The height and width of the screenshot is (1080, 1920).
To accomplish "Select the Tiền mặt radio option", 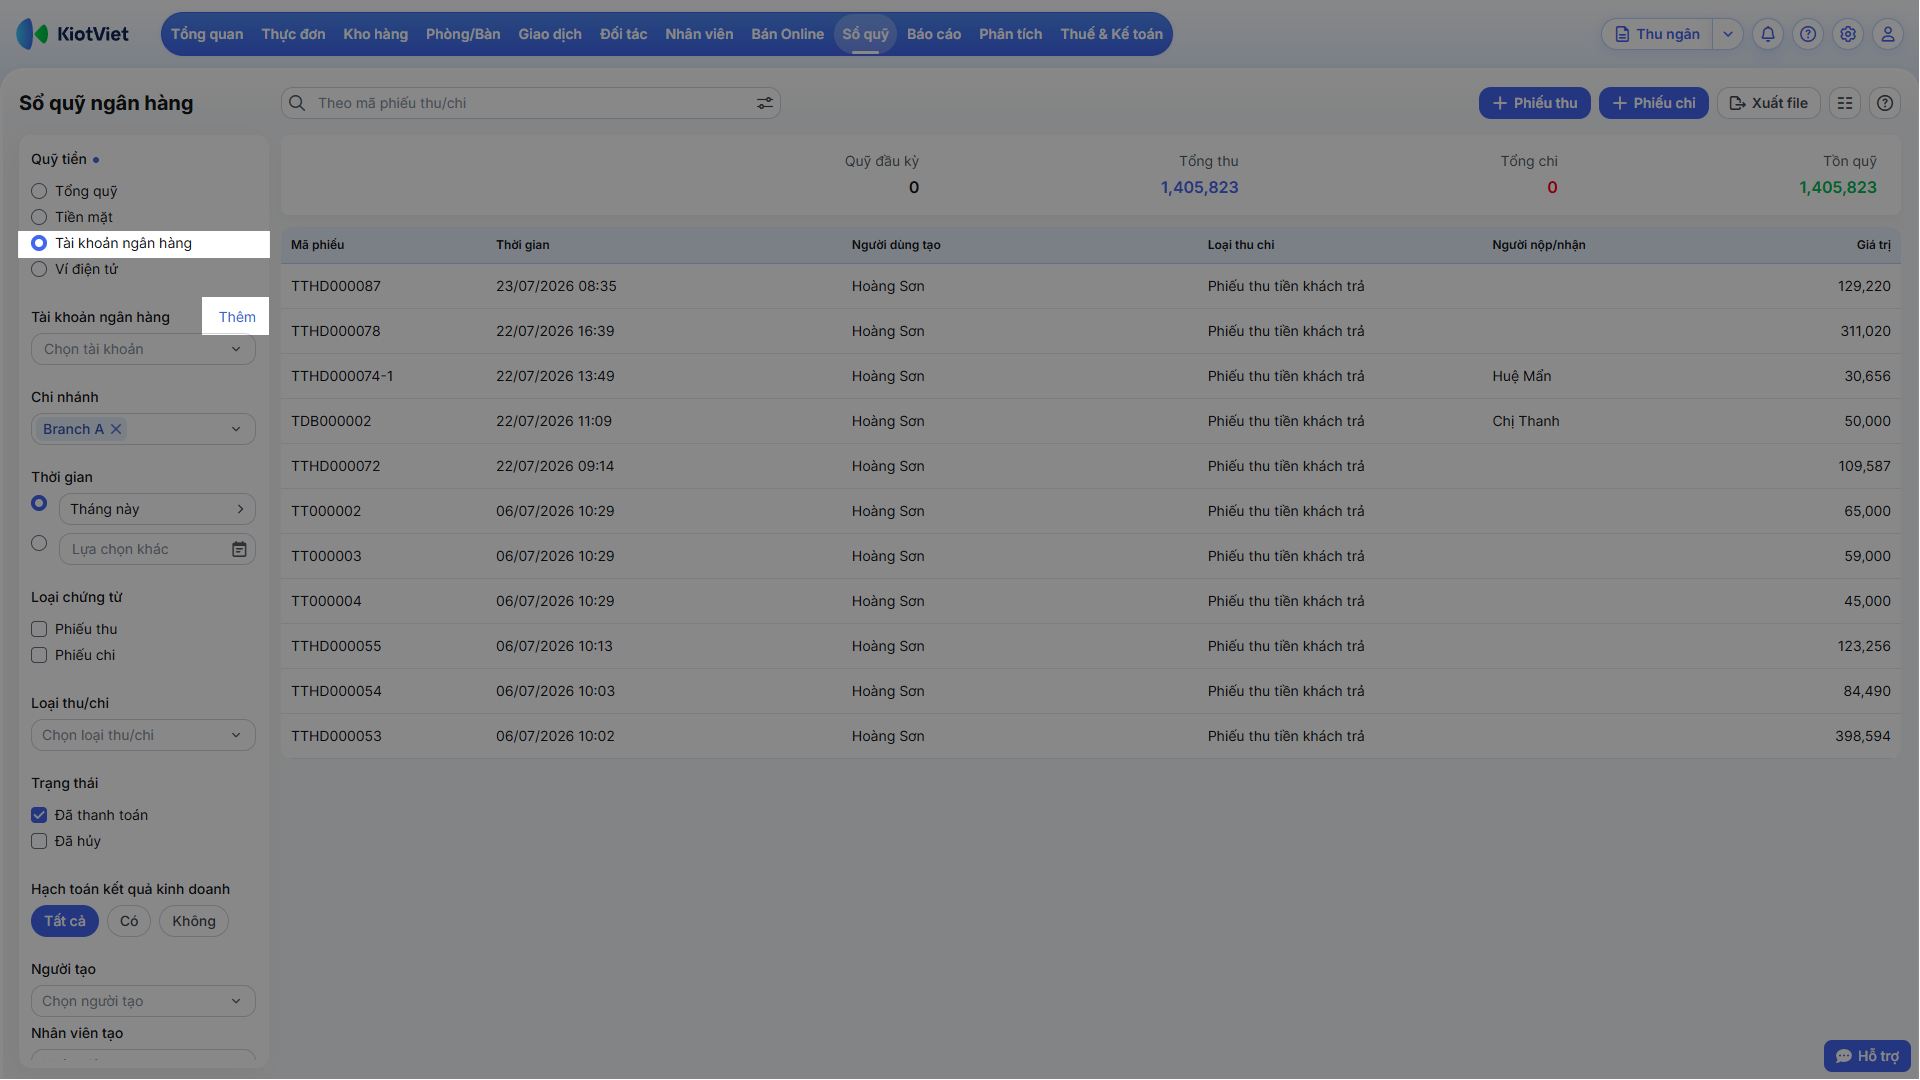I will tap(39, 217).
